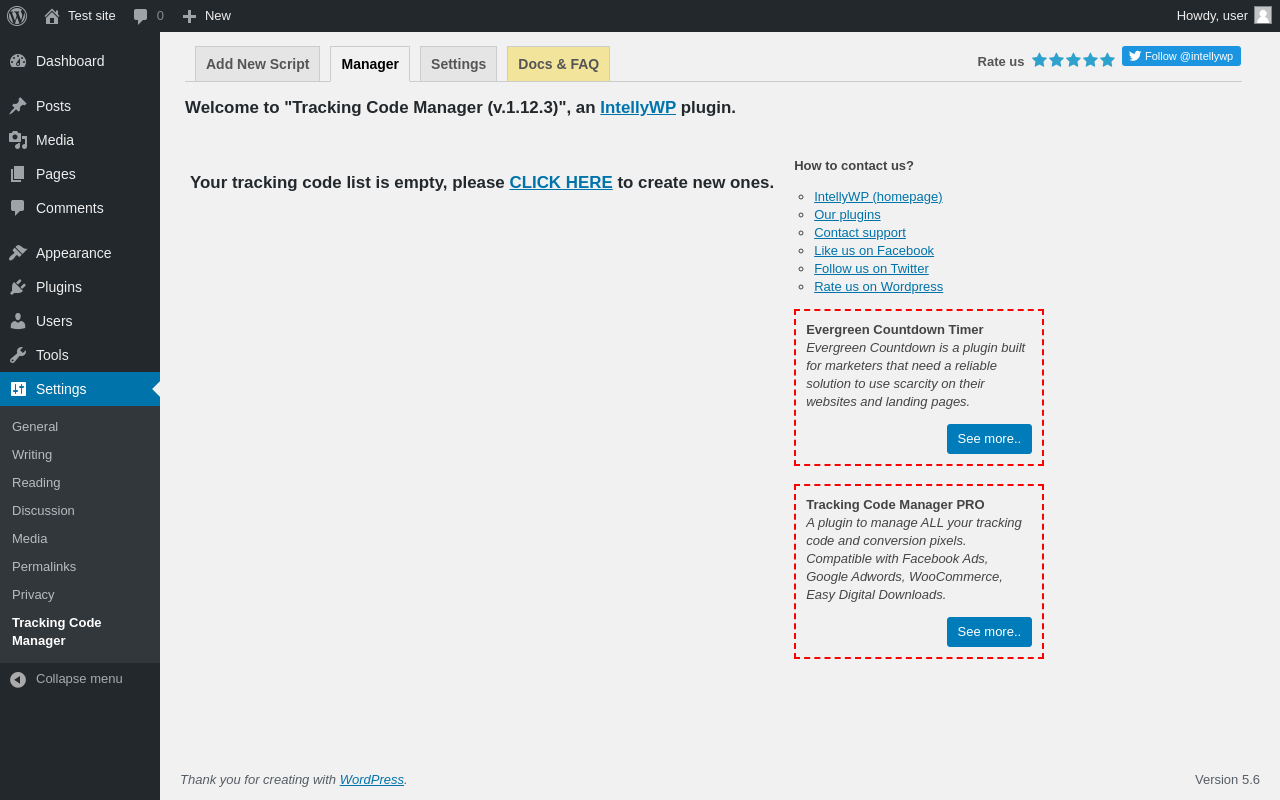
Task: Click the Twitter bird icon
Action: (x=1135, y=56)
